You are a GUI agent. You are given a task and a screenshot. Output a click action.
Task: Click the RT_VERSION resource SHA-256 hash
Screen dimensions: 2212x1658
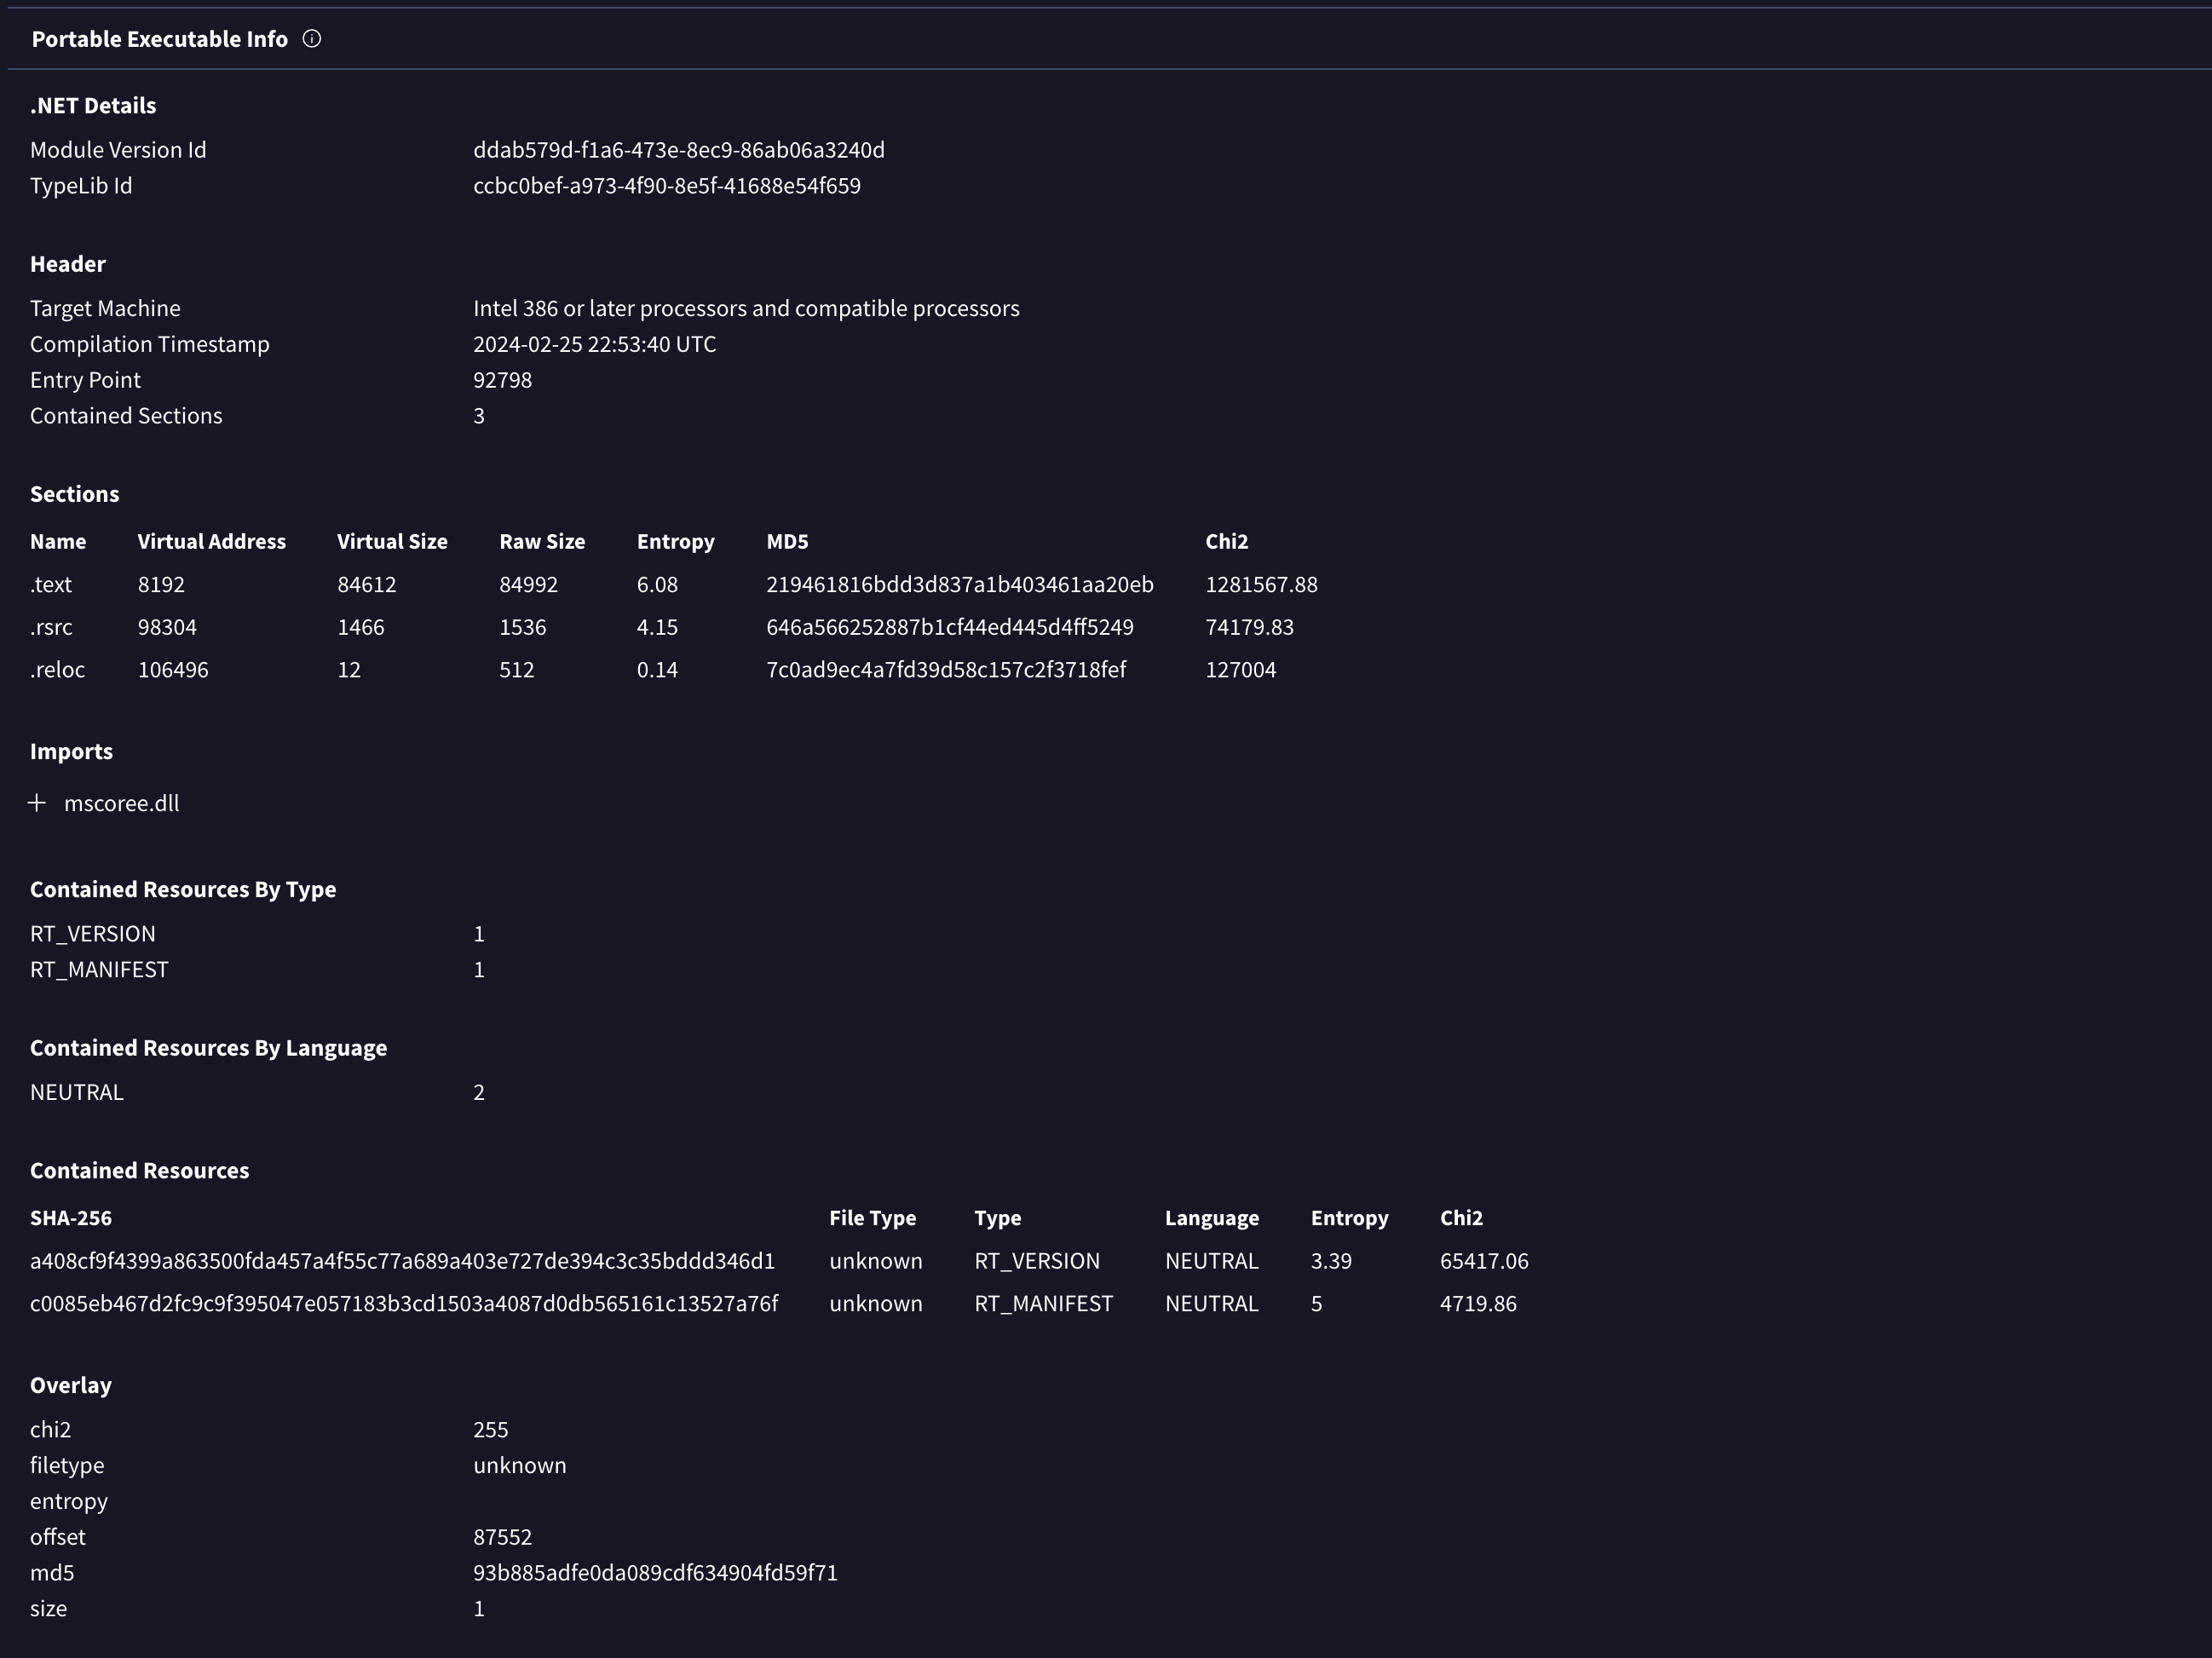click(x=402, y=1261)
